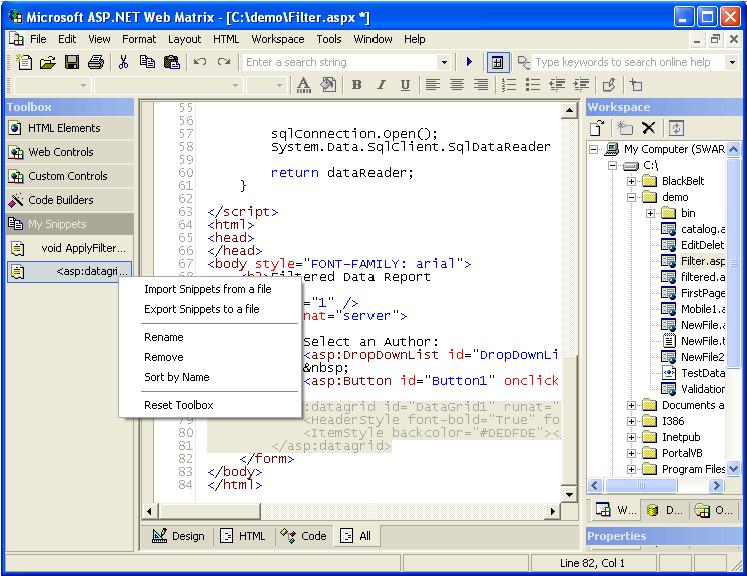747x576 pixels.
Task: Toggle the grid view toolbar button
Action: pyautogui.click(x=497, y=62)
